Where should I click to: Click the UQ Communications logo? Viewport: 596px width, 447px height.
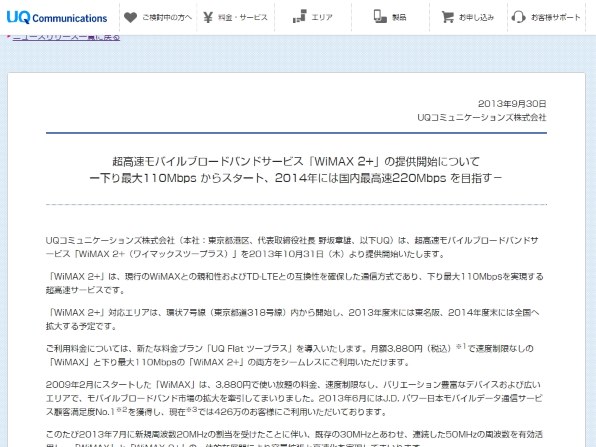57,17
